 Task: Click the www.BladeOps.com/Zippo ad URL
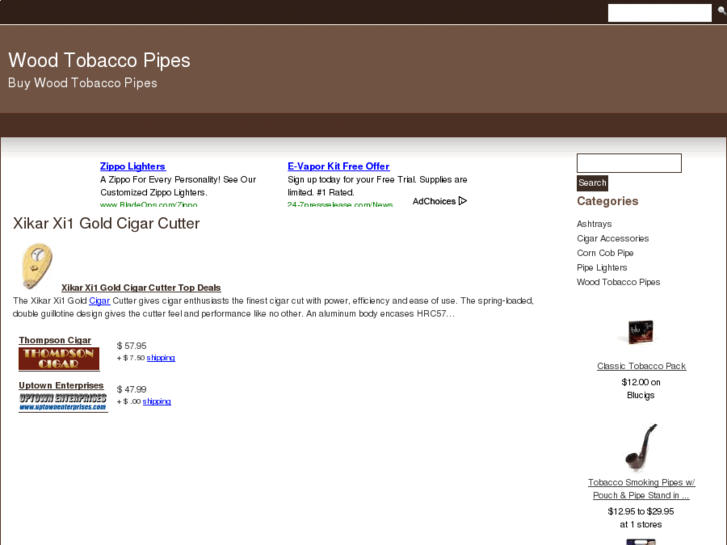click(148, 204)
